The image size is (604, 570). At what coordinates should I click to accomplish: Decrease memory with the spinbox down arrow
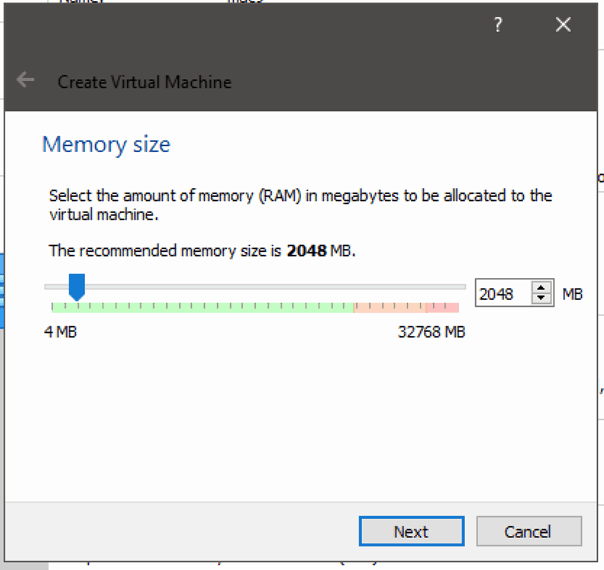coord(541,299)
